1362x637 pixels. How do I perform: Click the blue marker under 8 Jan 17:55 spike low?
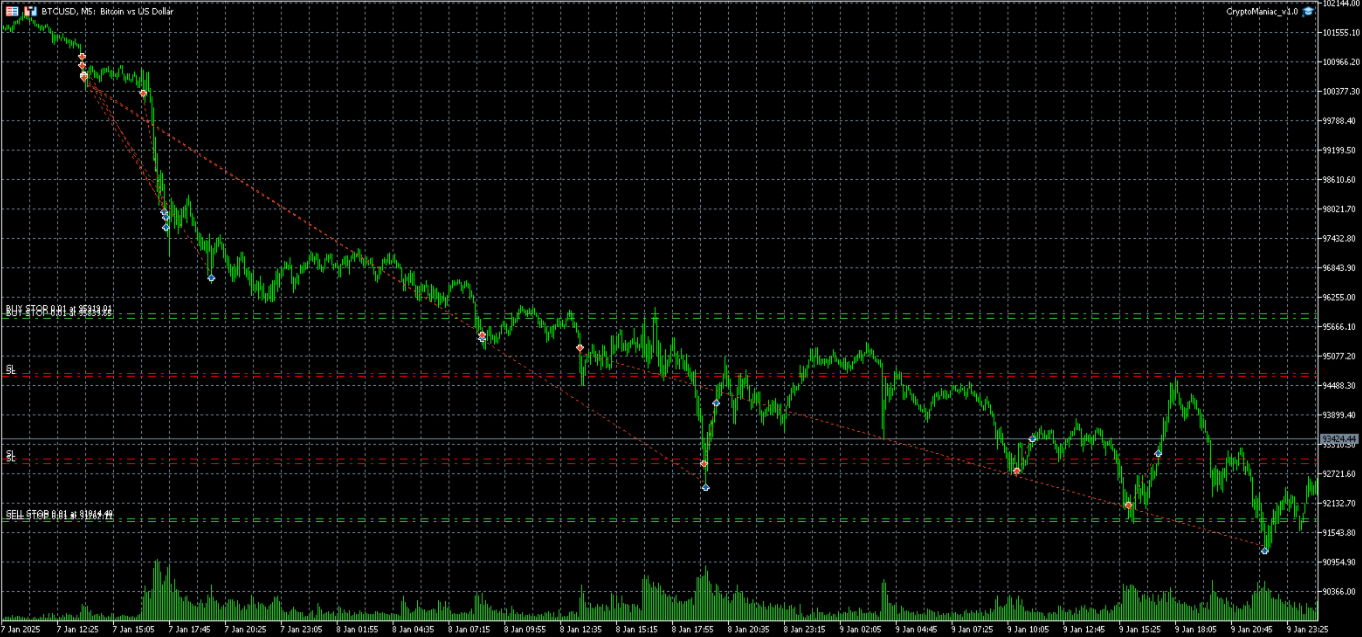(705, 488)
